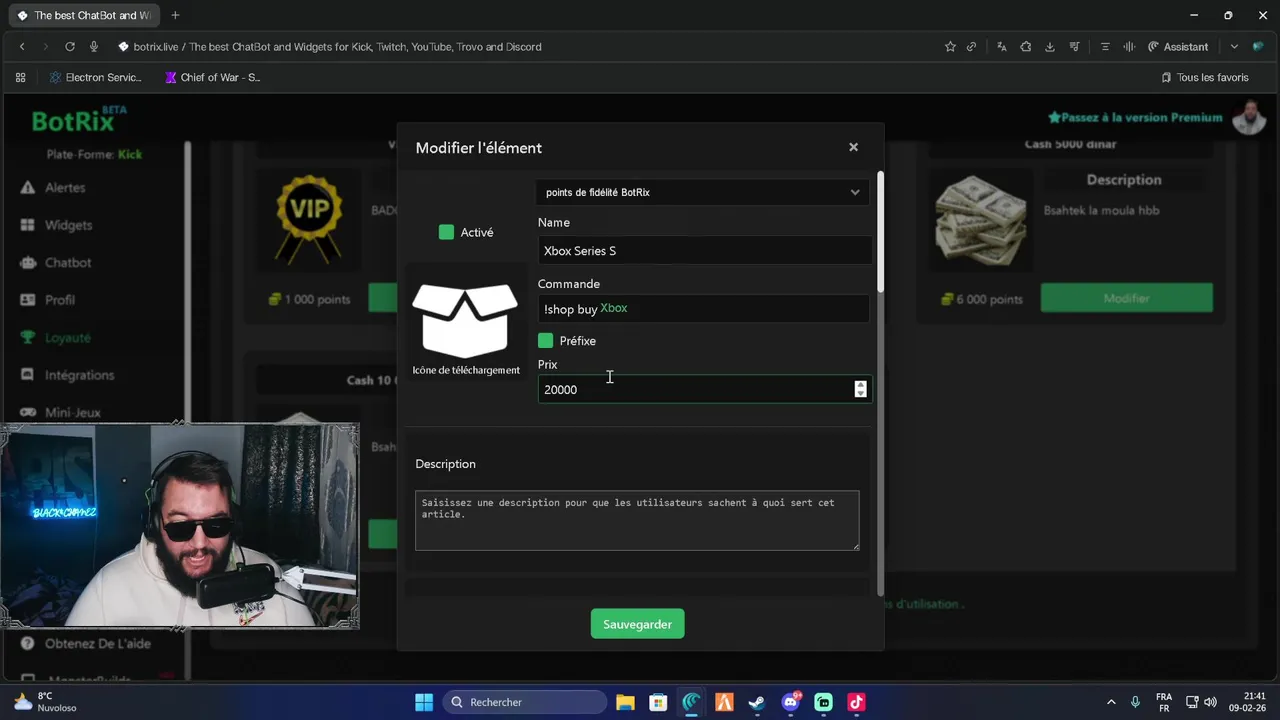Open File Explorer from taskbar
The height and width of the screenshot is (720, 1280).
click(625, 702)
